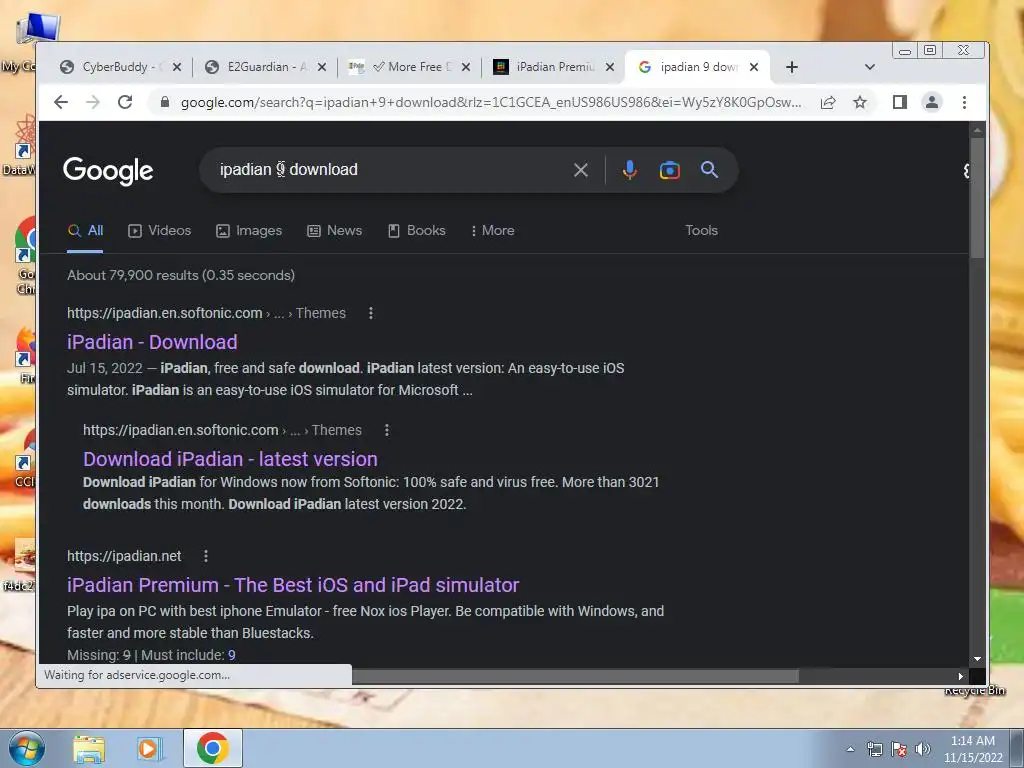The width and height of the screenshot is (1024, 768).
Task: Click the horizontal scrollbar right arrow
Action: point(961,677)
